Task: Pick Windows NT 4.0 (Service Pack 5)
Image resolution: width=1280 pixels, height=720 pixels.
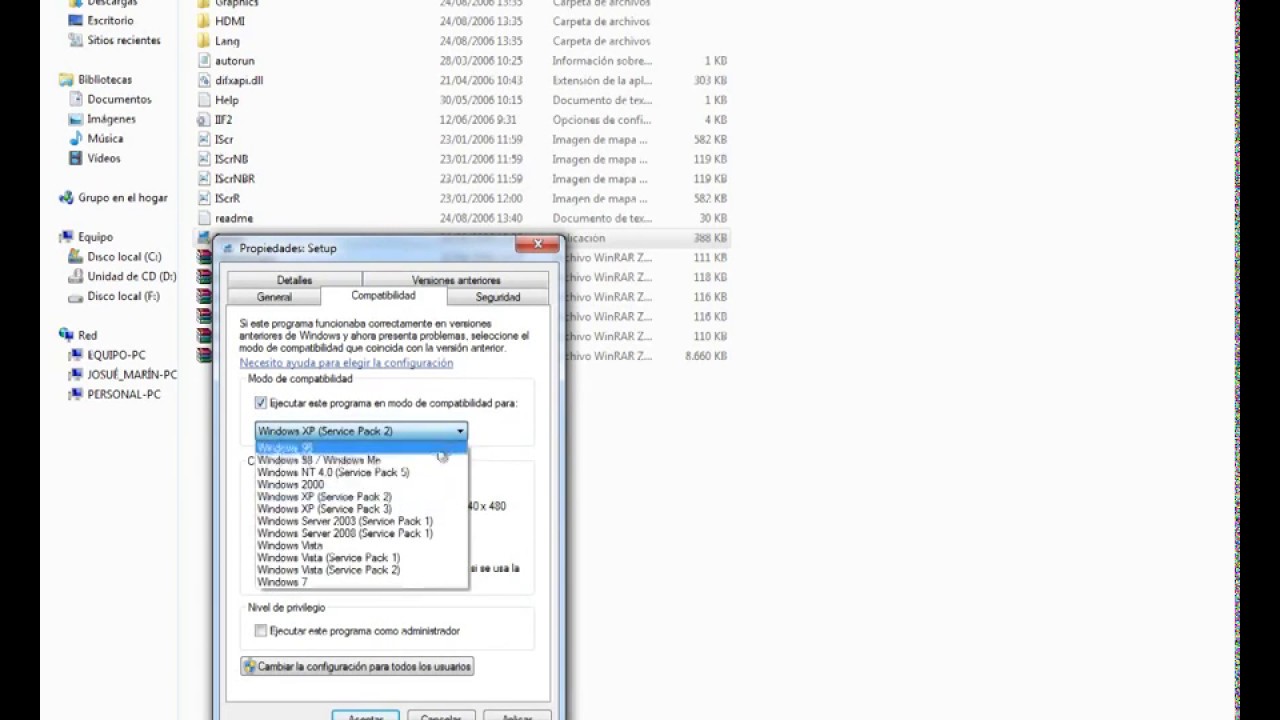Action: point(361,472)
